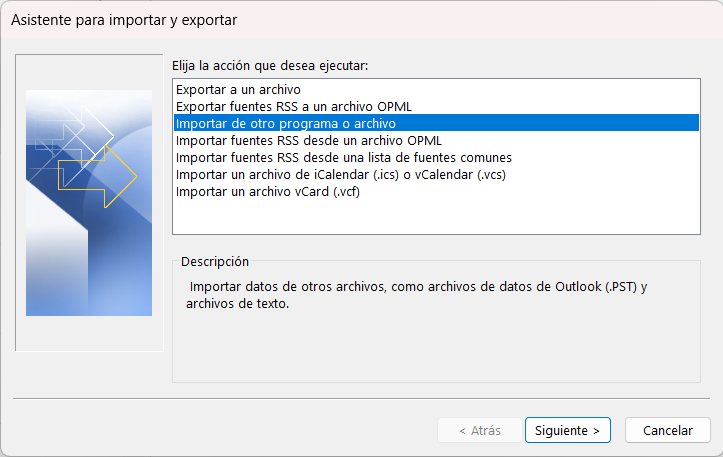Choose 'Importar un archivo vCard (.vcf)'
Screen dimensions: 723x457
[x=267, y=191]
